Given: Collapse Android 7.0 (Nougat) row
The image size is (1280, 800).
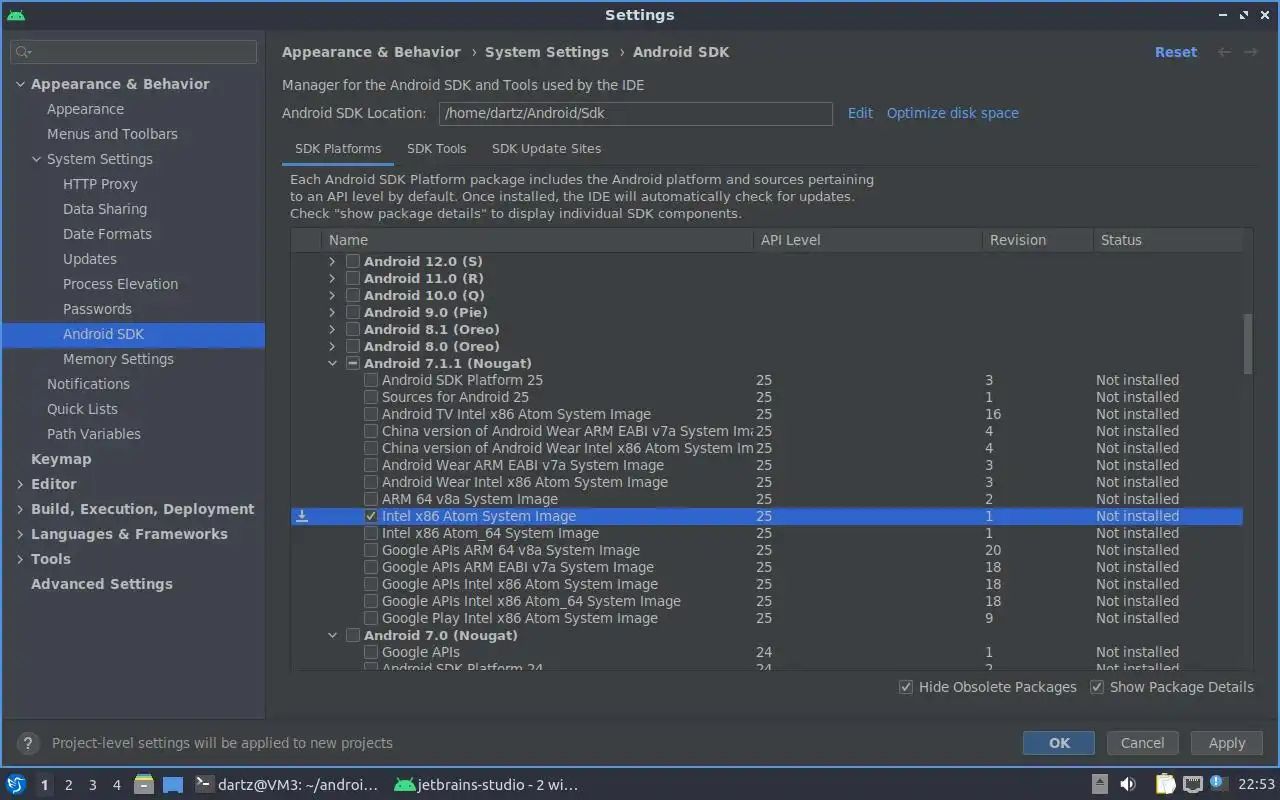Looking at the screenshot, I should (x=332, y=635).
